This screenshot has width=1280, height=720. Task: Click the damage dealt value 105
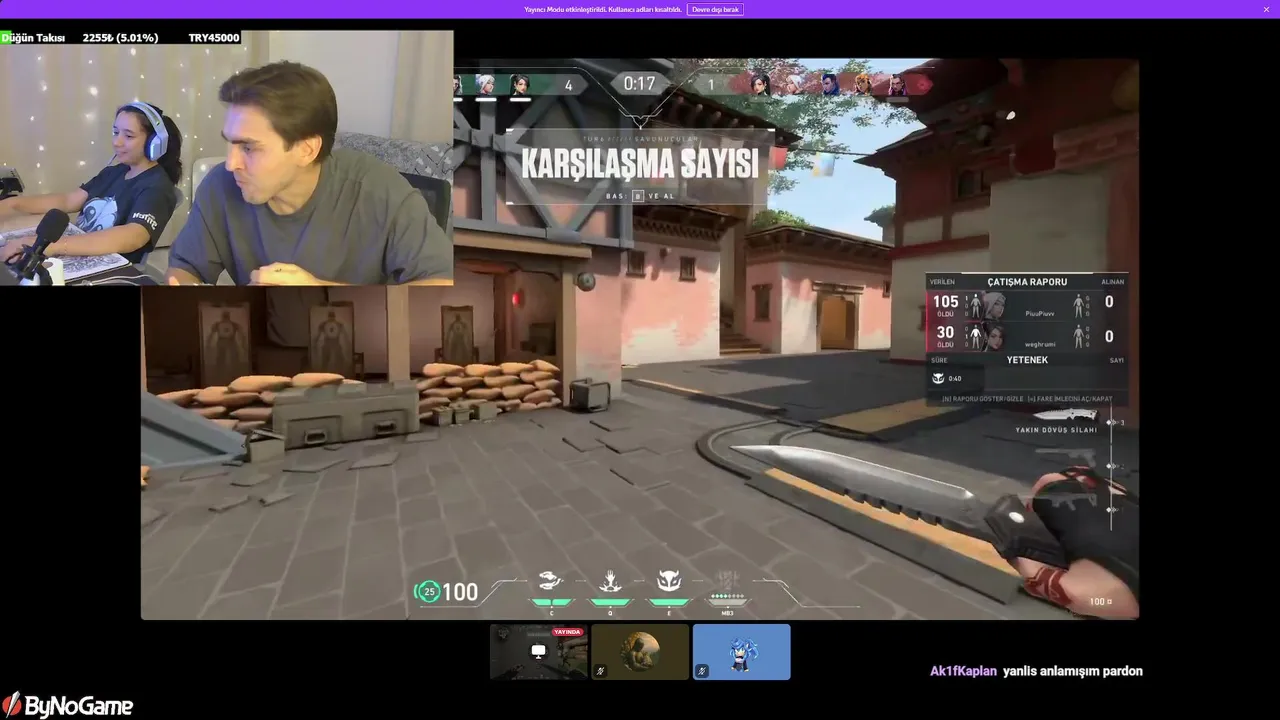(946, 301)
